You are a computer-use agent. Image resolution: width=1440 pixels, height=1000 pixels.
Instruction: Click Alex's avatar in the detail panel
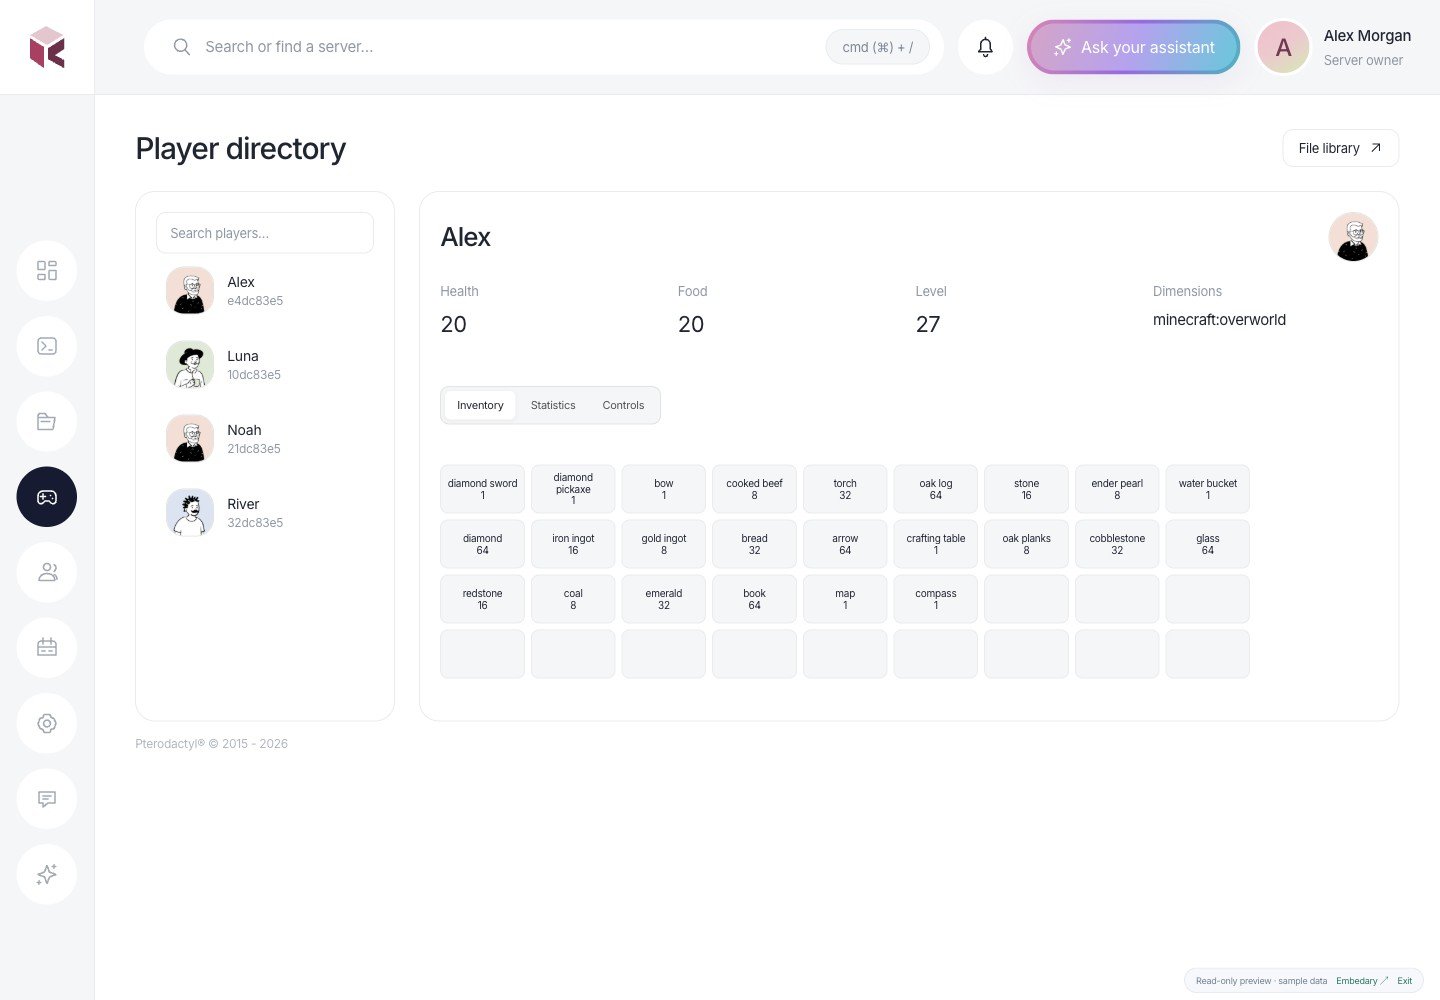(x=1353, y=237)
